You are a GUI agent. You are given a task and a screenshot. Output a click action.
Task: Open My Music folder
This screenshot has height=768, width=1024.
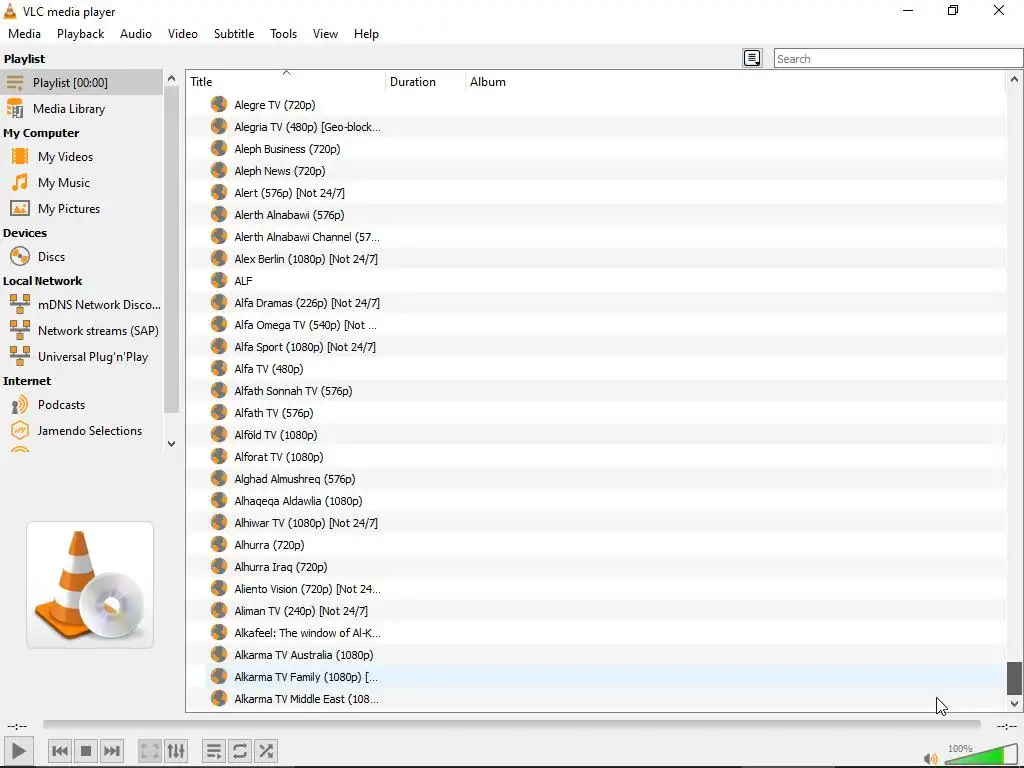(x=81, y=183)
